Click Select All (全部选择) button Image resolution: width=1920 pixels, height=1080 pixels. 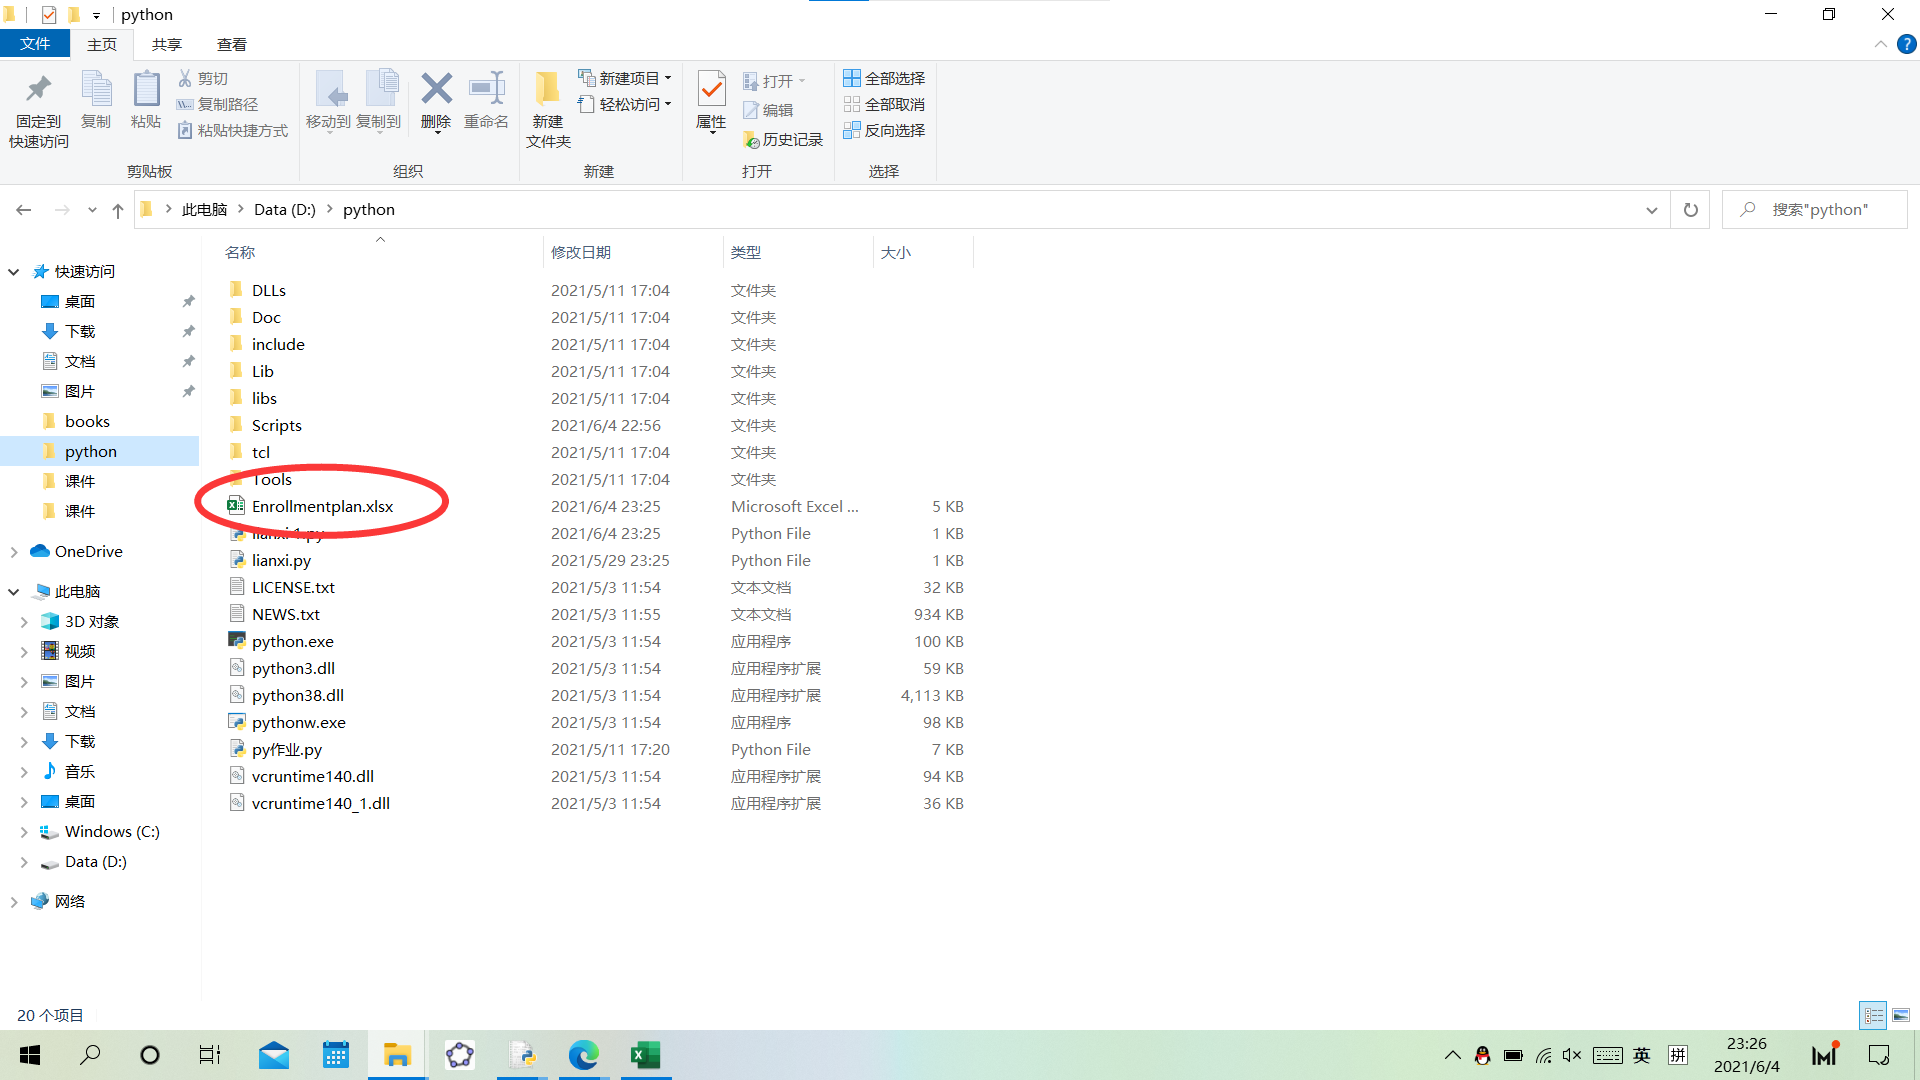[884, 78]
